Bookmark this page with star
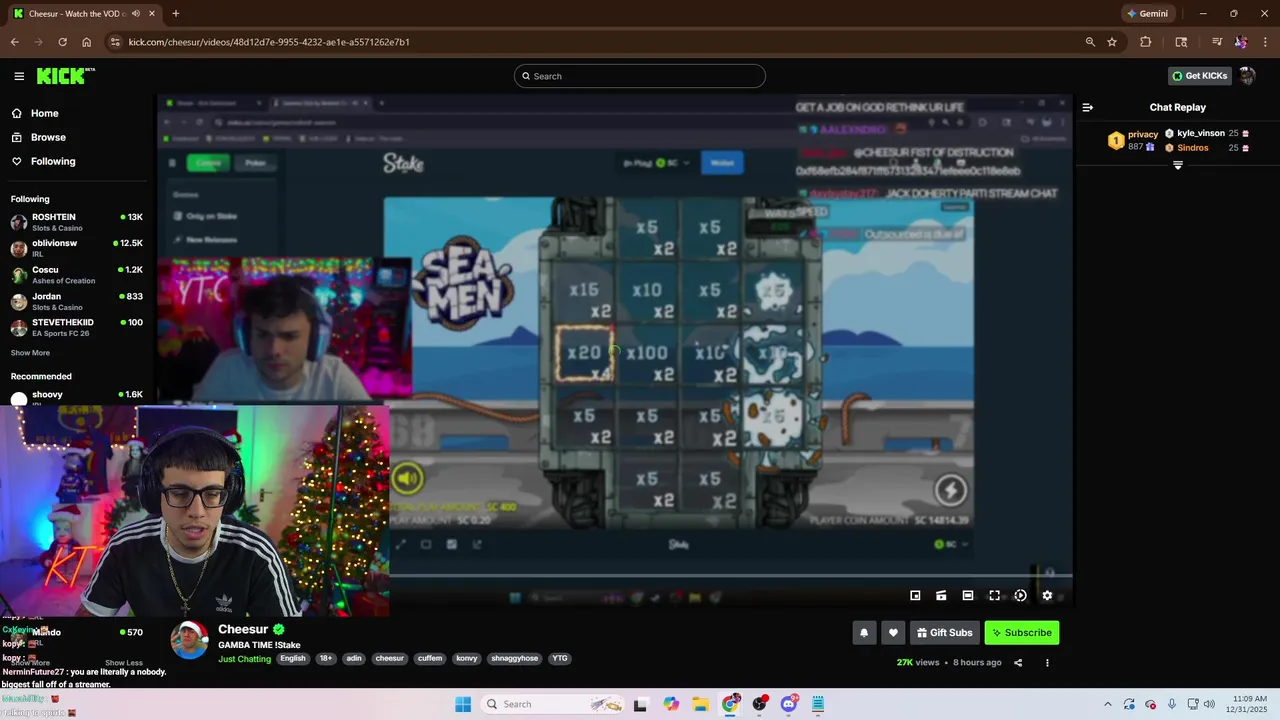 [x=1112, y=42]
